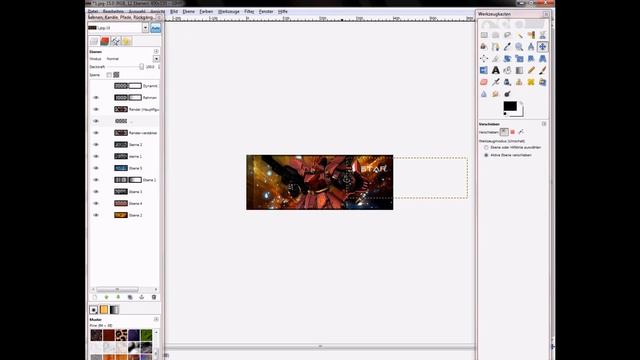Select the Clone stamp tool
Screen dimensions: 640x360
click(x=519, y=82)
